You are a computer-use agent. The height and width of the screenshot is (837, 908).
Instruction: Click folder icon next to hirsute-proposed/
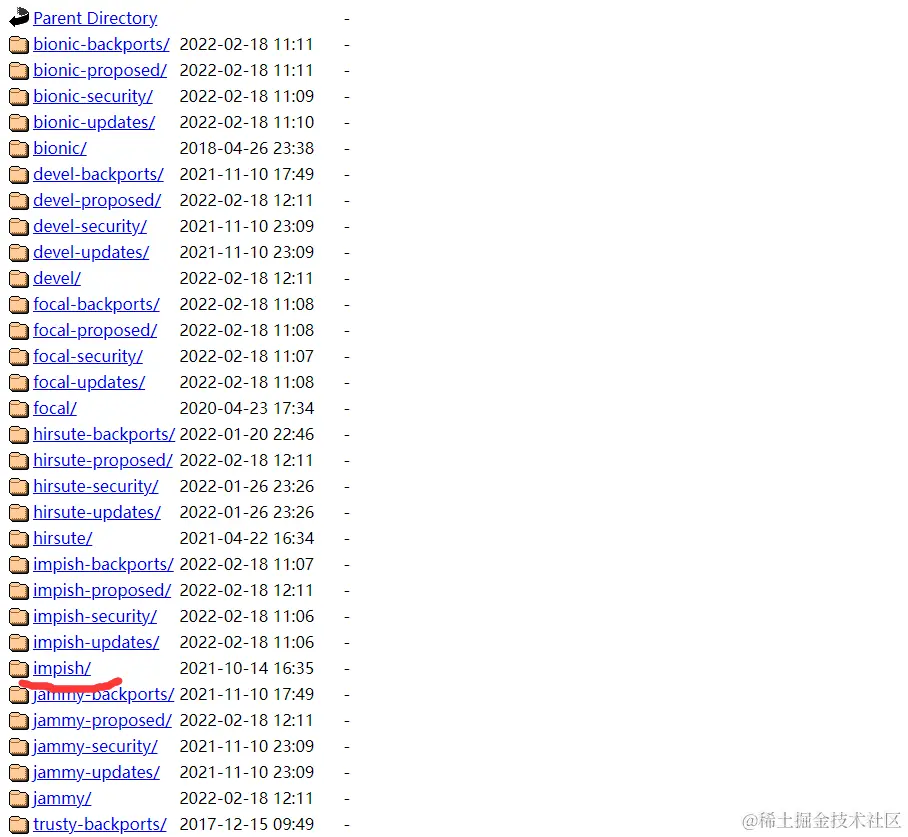pos(19,460)
